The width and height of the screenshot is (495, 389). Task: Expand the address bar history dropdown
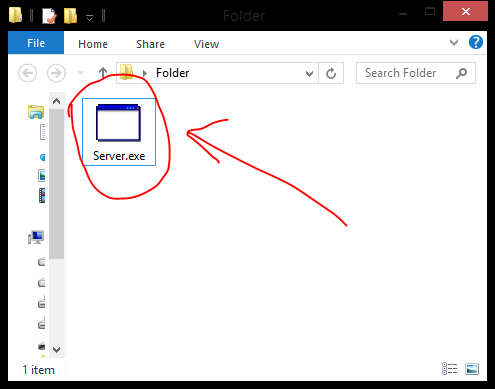coord(309,73)
